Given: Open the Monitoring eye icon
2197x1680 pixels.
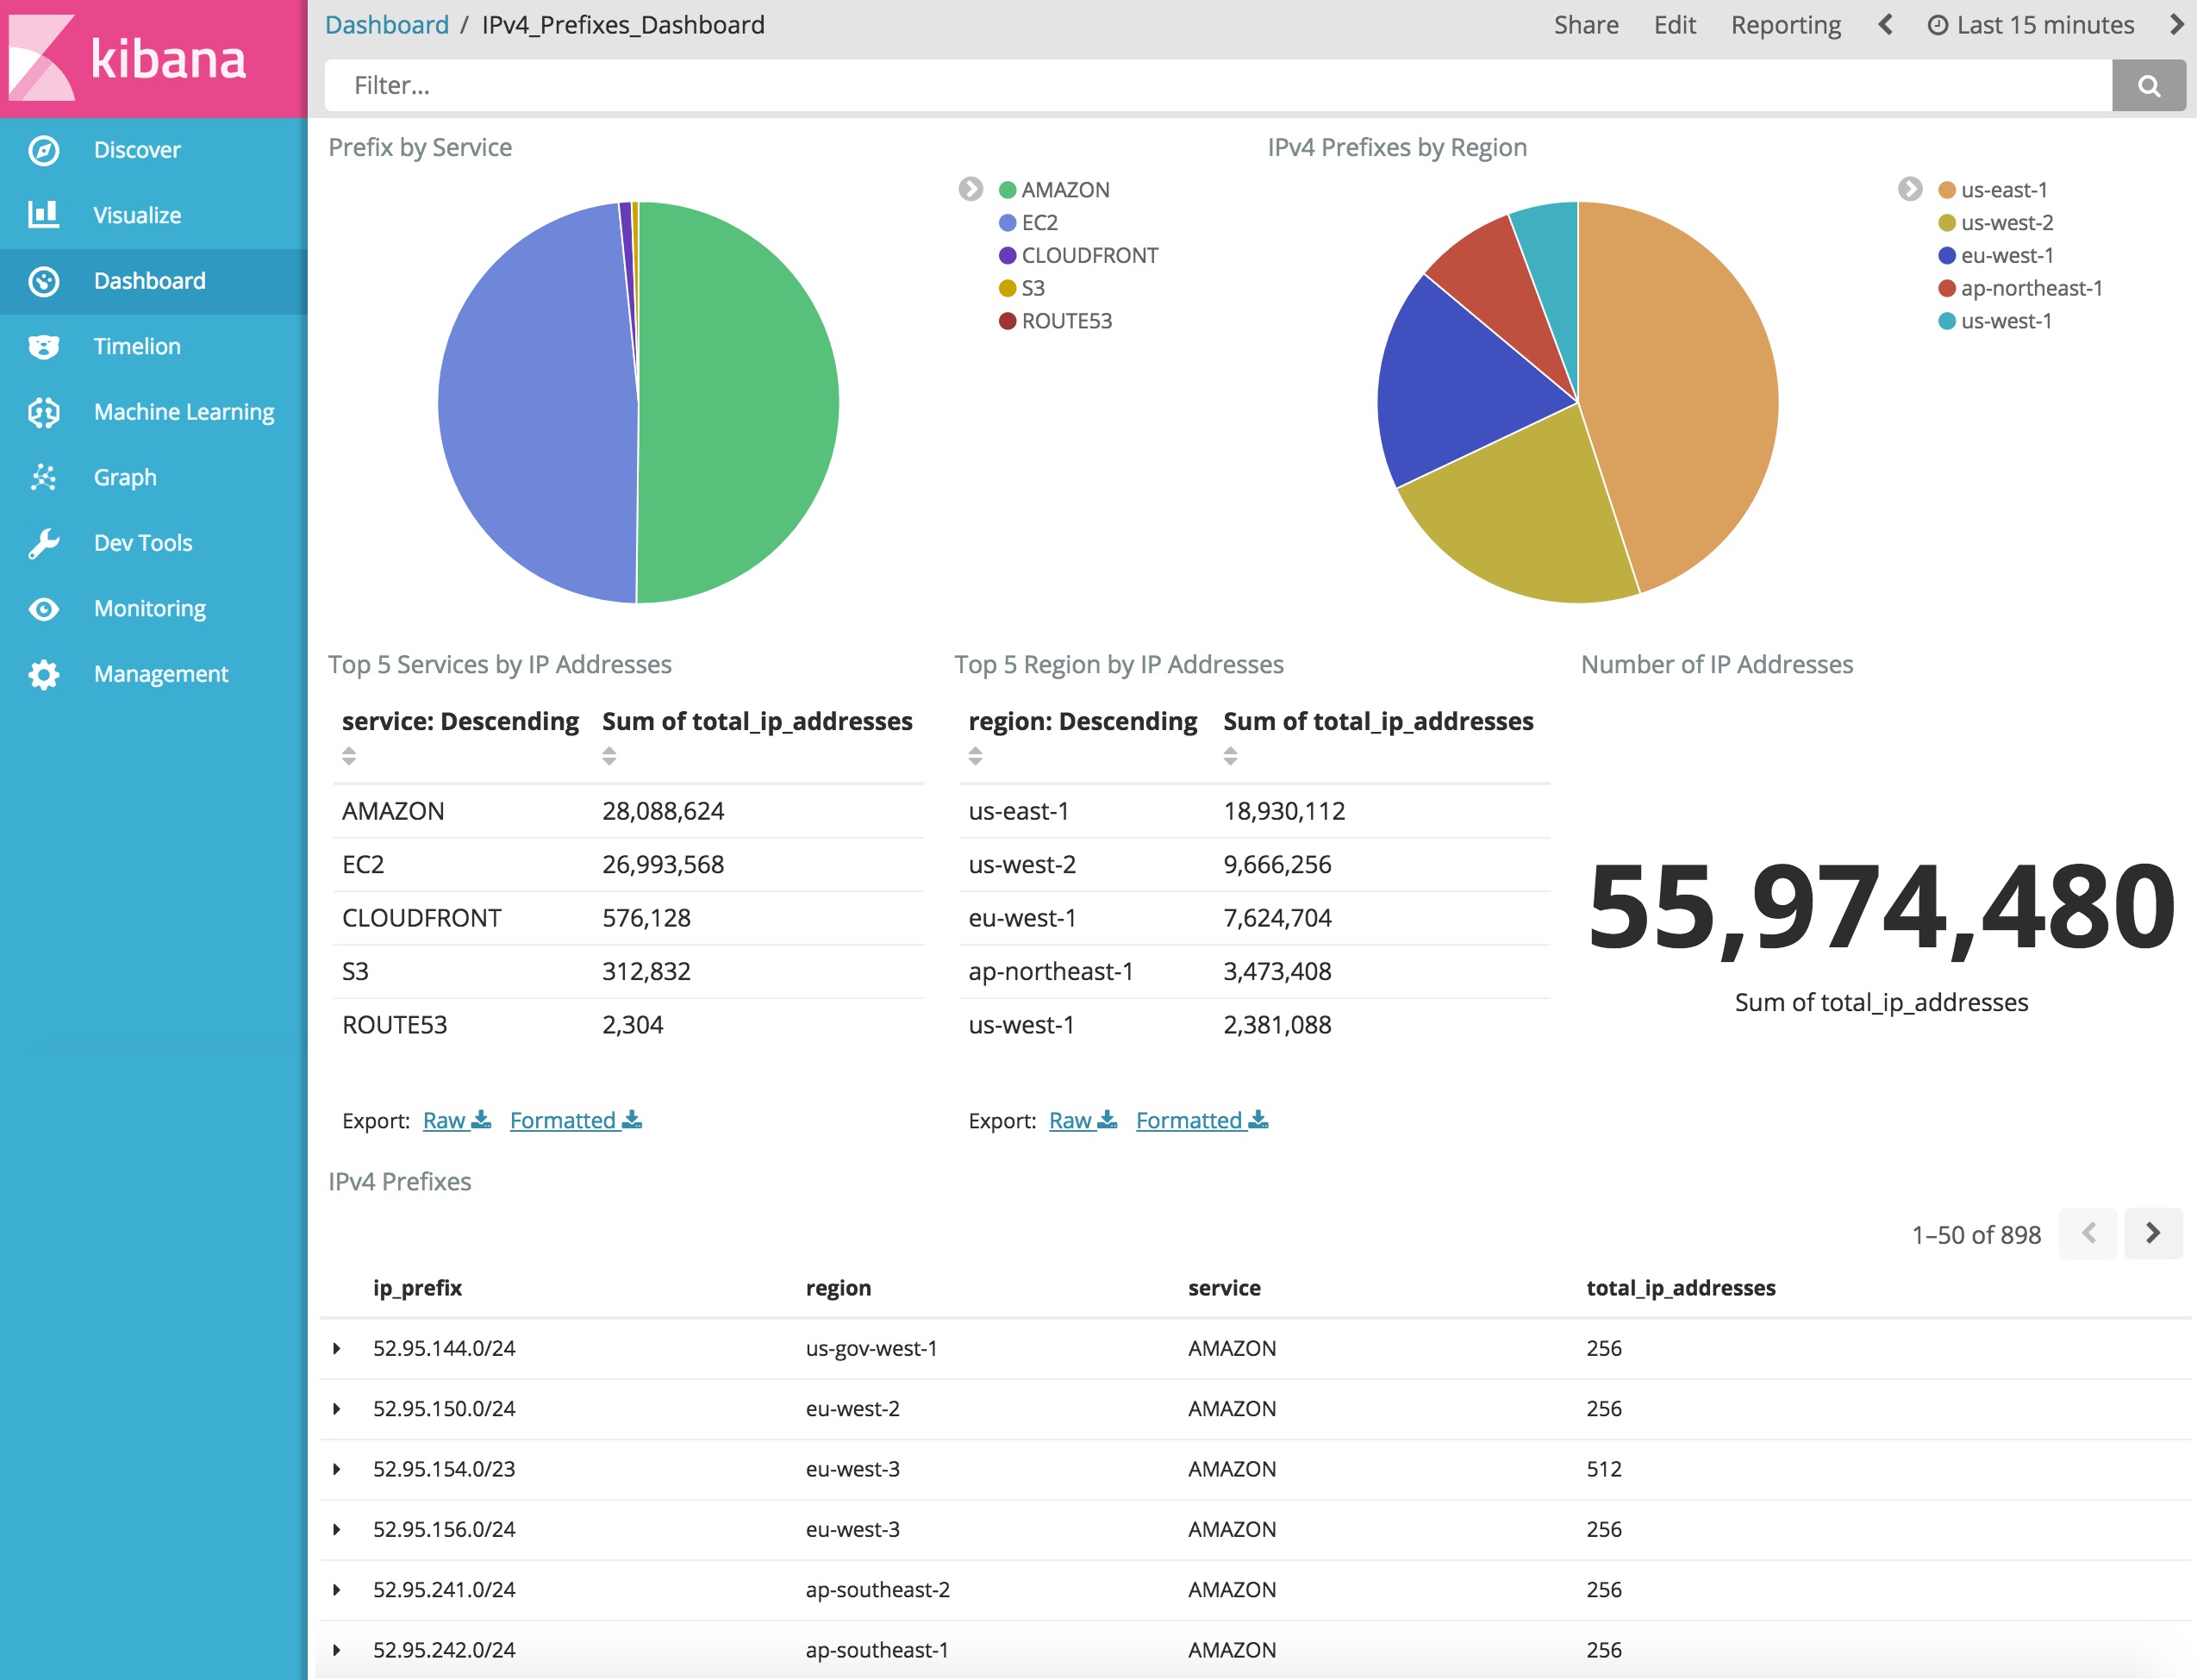Looking at the screenshot, I should pos(44,608).
